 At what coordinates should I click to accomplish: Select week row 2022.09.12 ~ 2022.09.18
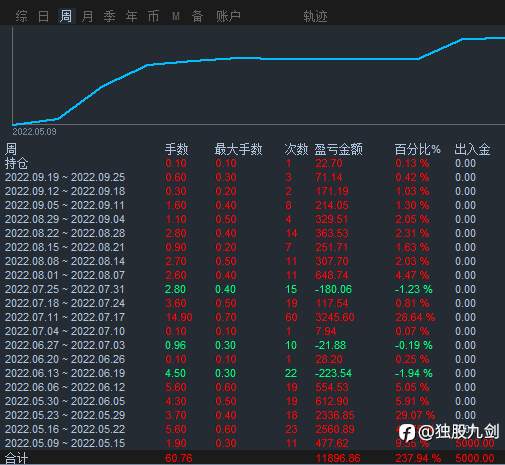point(65,191)
